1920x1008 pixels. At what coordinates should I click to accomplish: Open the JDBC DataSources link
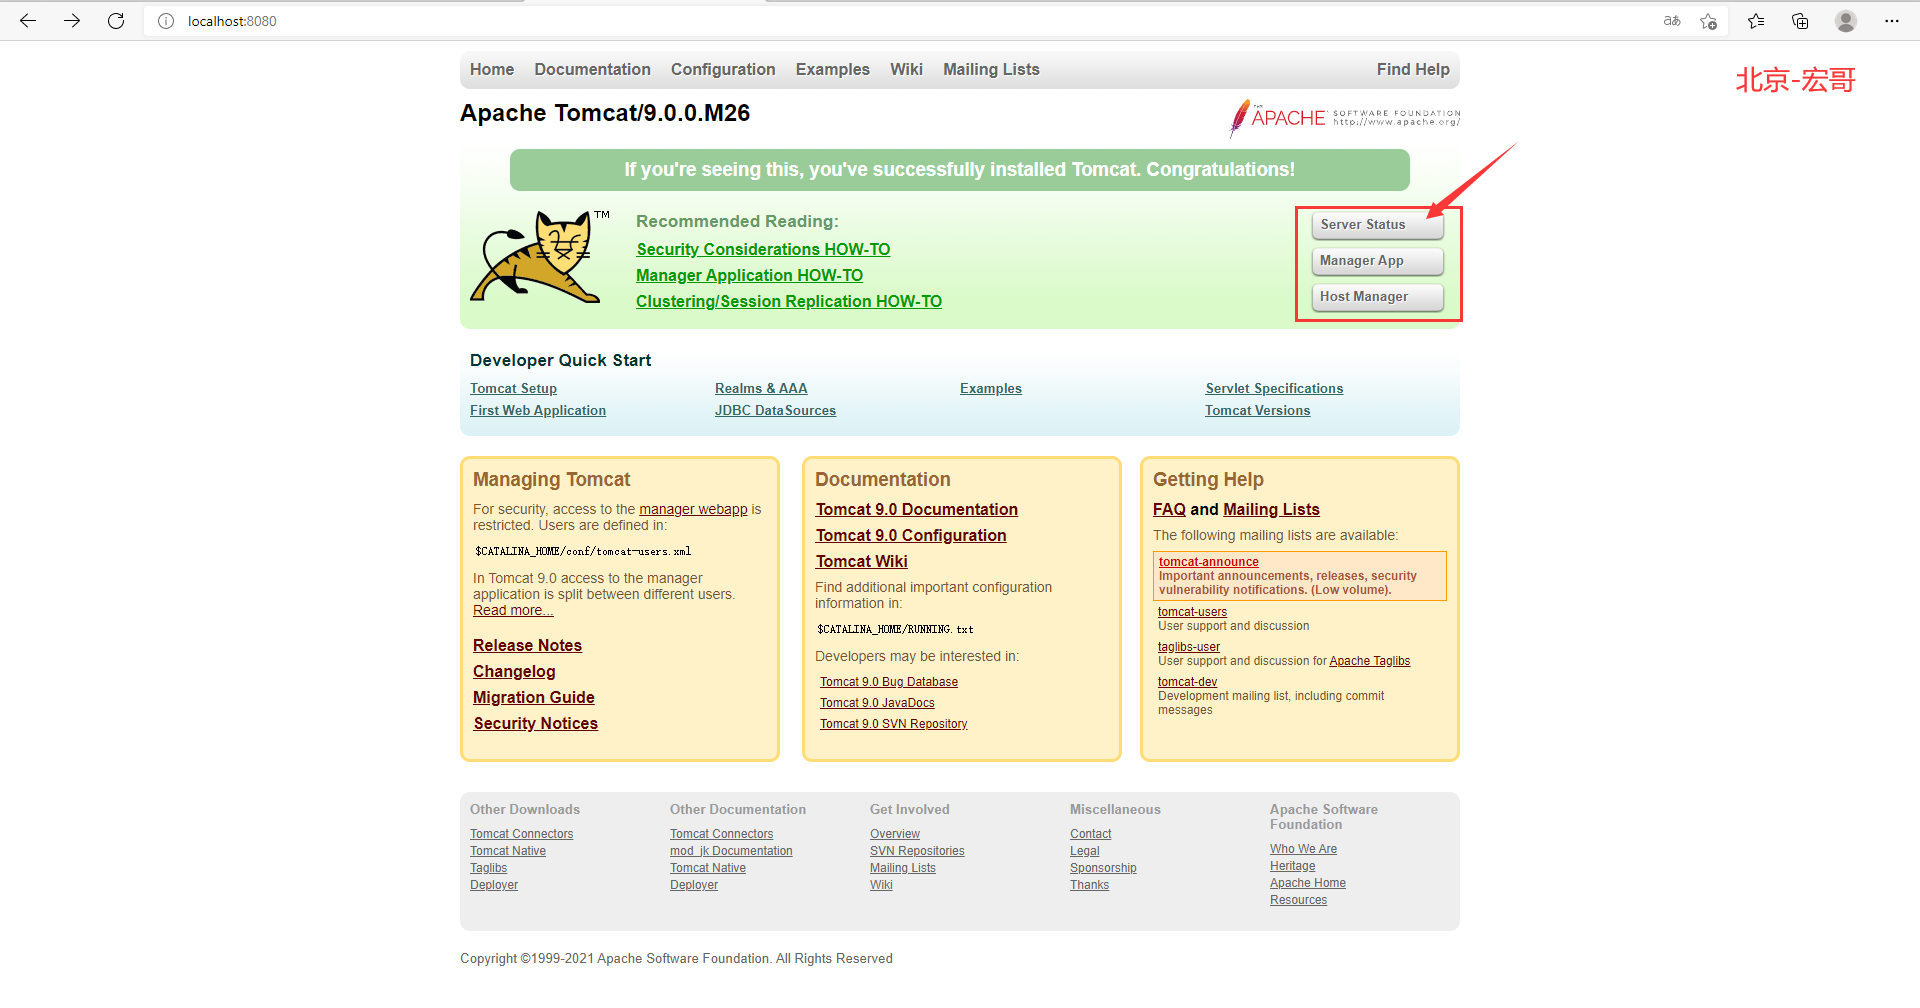[775, 411]
